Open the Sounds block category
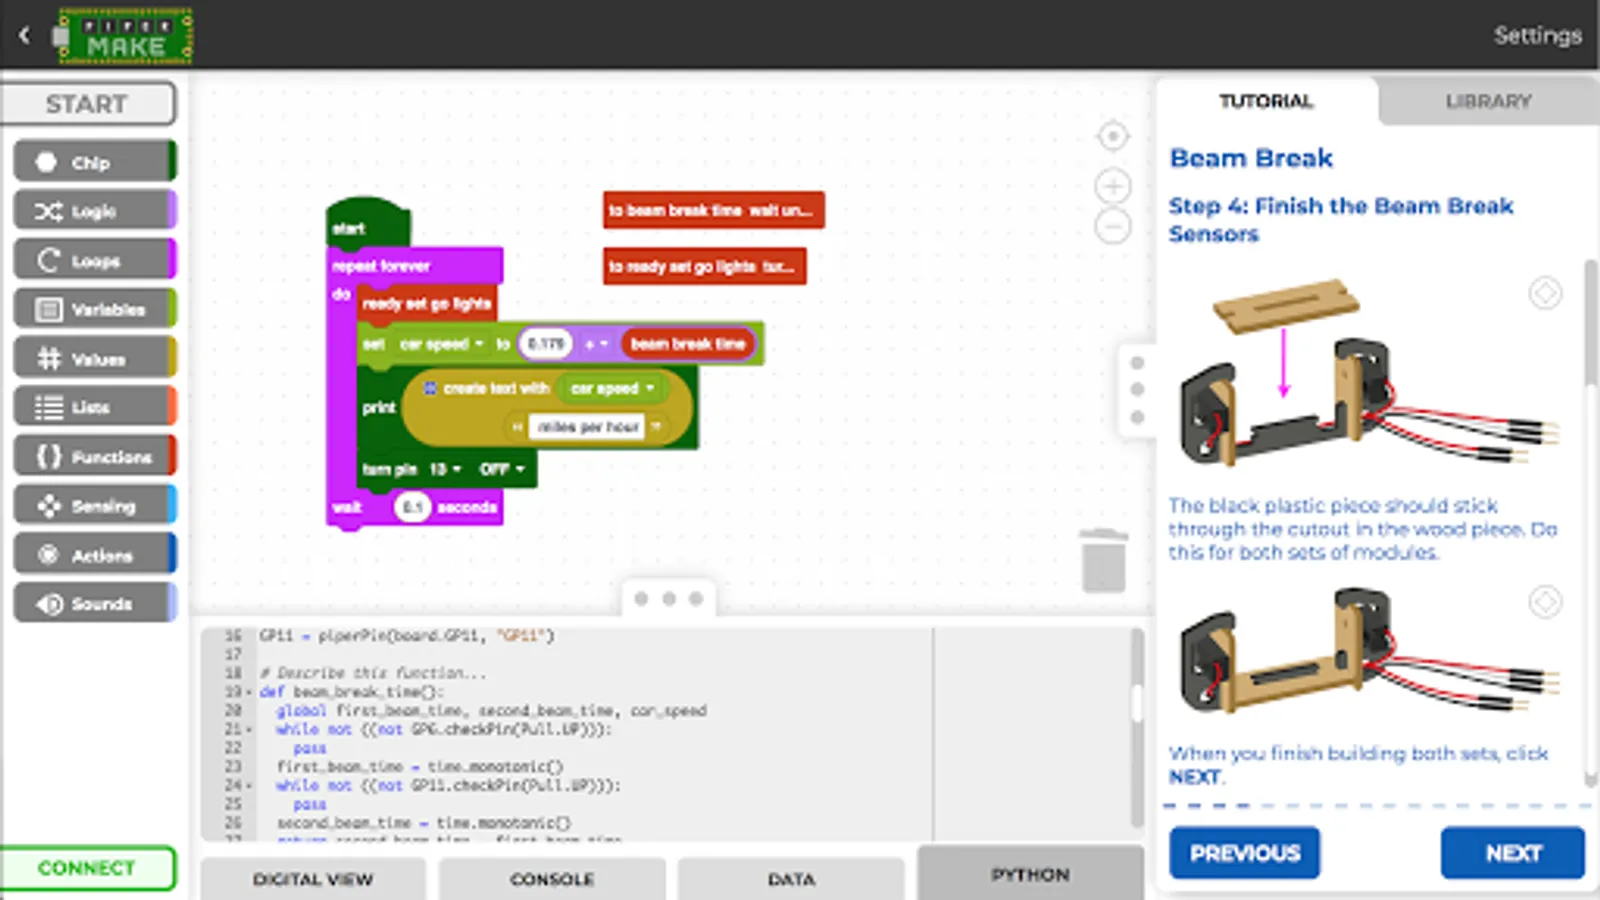 [95, 604]
